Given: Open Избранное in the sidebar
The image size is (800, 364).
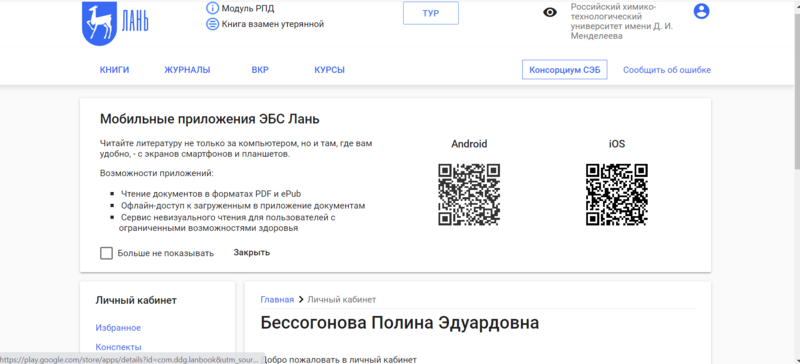Looking at the screenshot, I should (x=118, y=328).
